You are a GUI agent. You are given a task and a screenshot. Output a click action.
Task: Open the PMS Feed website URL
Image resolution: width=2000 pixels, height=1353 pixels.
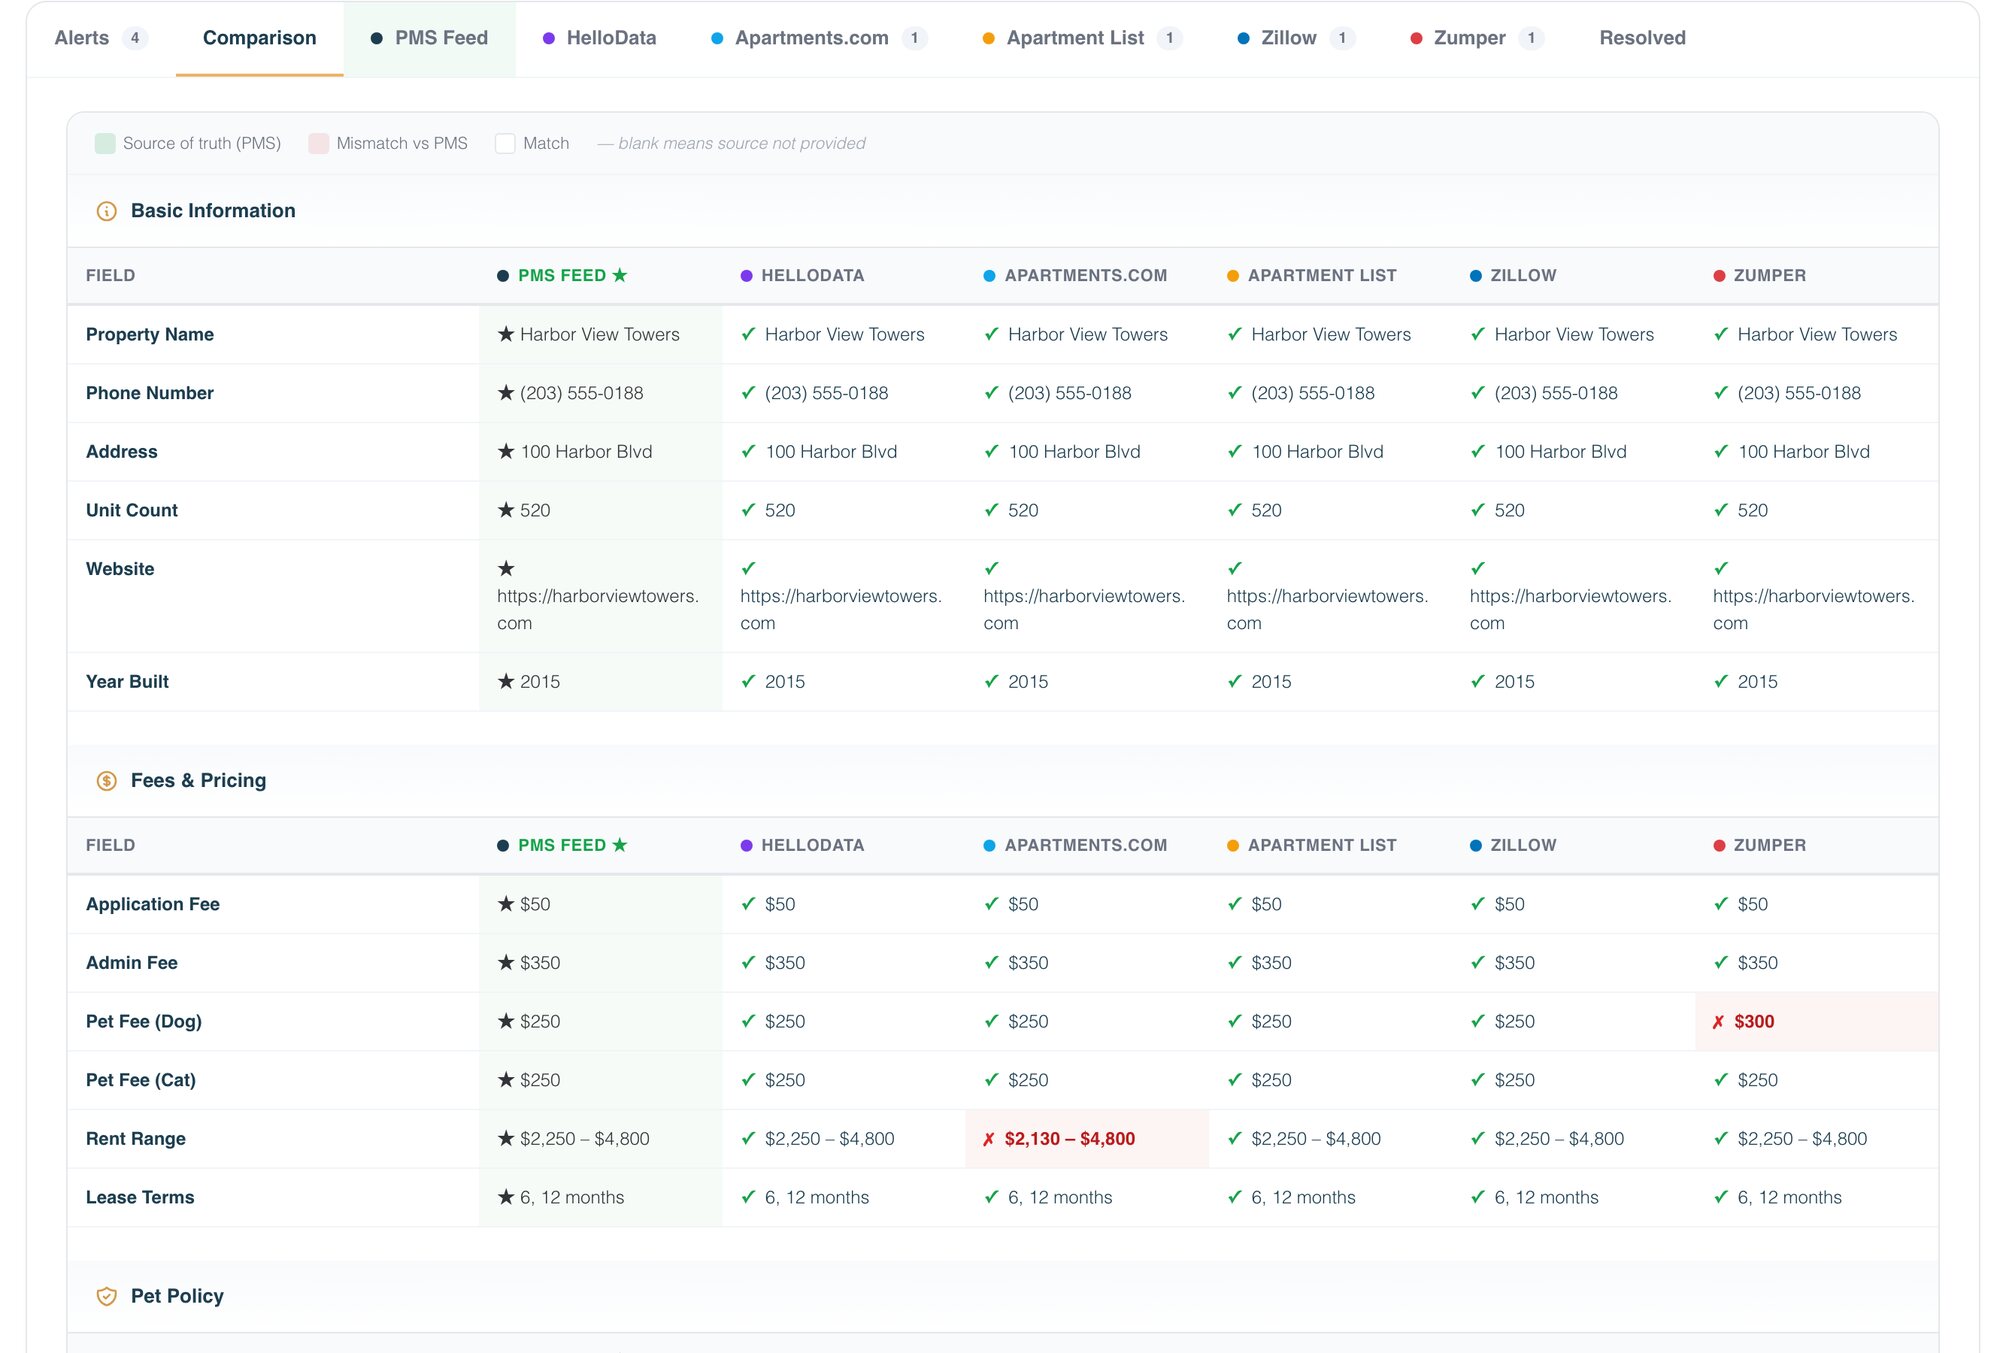click(x=598, y=609)
